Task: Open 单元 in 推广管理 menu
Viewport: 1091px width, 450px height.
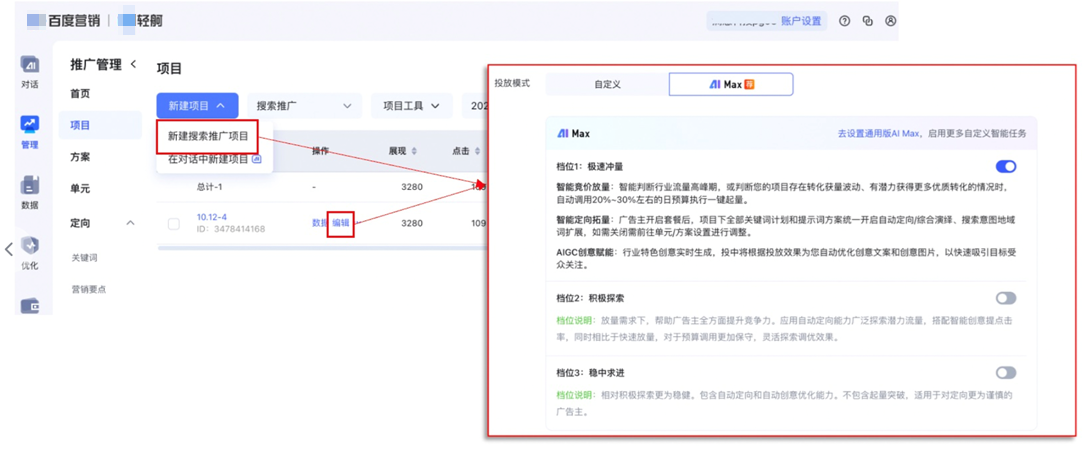Action: tap(80, 188)
